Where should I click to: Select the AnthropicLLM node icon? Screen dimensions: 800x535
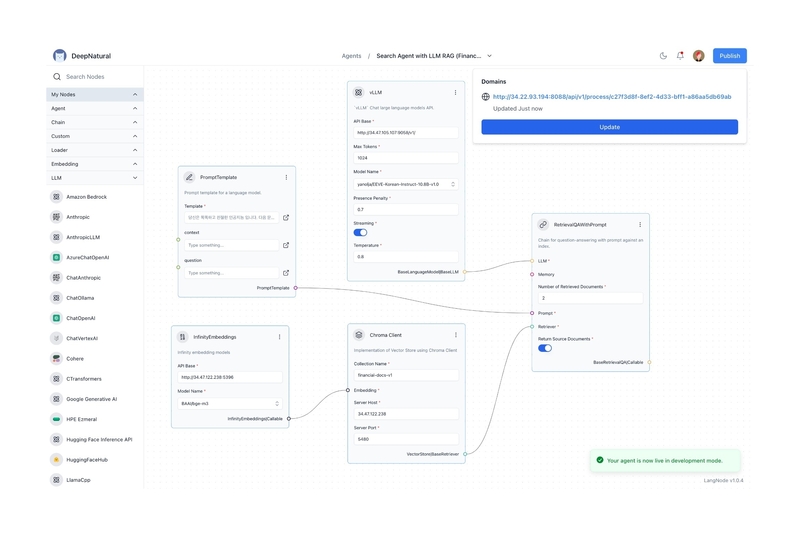tap(56, 237)
